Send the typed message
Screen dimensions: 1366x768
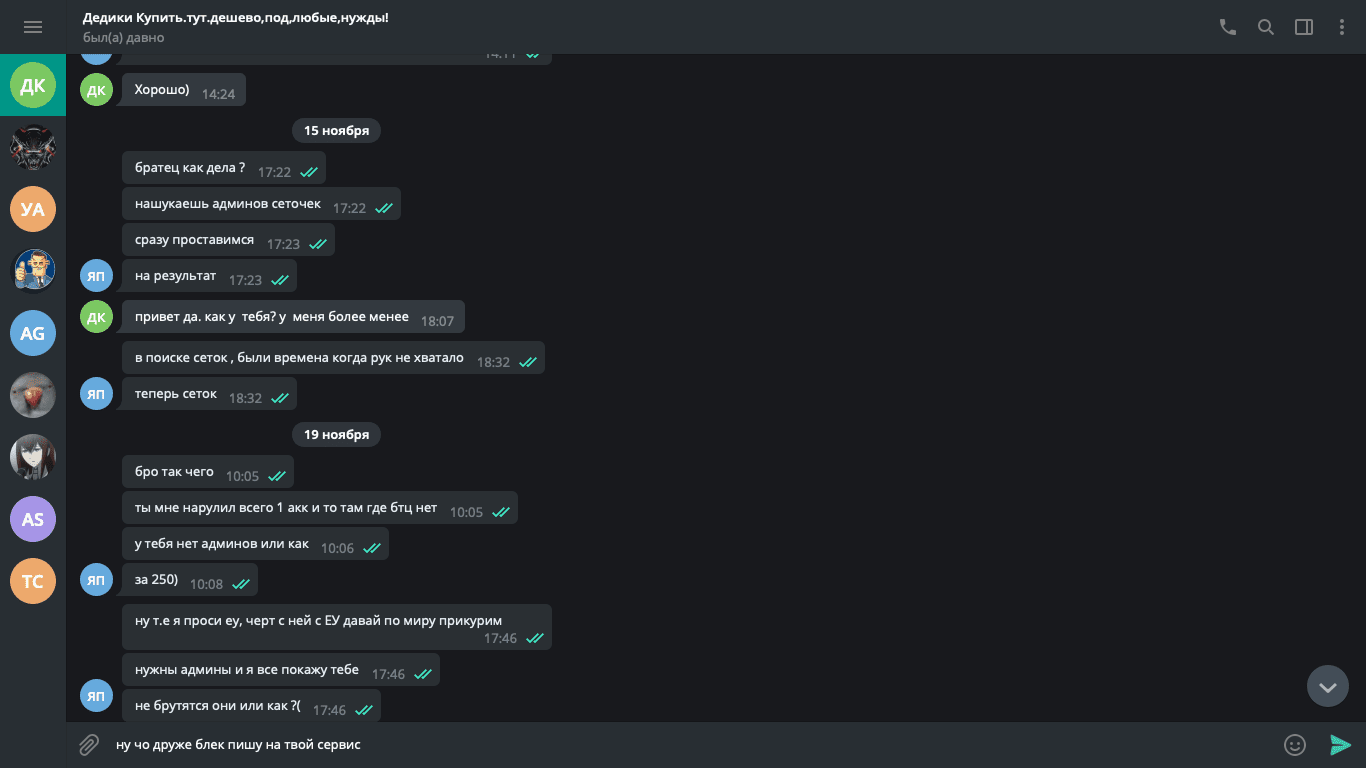[x=1340, y=745]
